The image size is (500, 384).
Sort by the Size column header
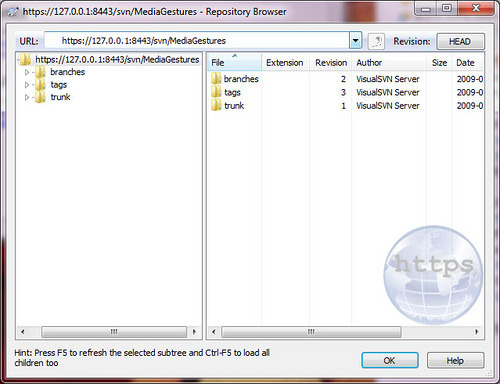pos(439,62)
